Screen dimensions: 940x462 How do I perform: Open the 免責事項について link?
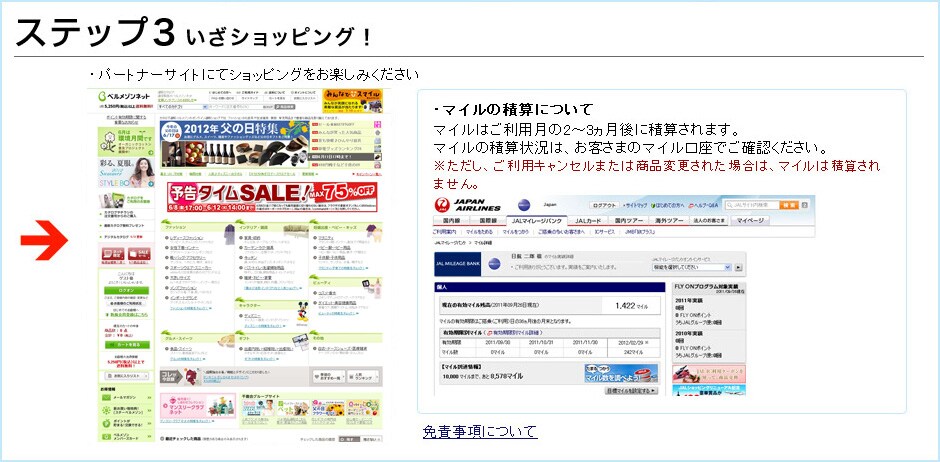pyautogui.click(x=479, y=431)
